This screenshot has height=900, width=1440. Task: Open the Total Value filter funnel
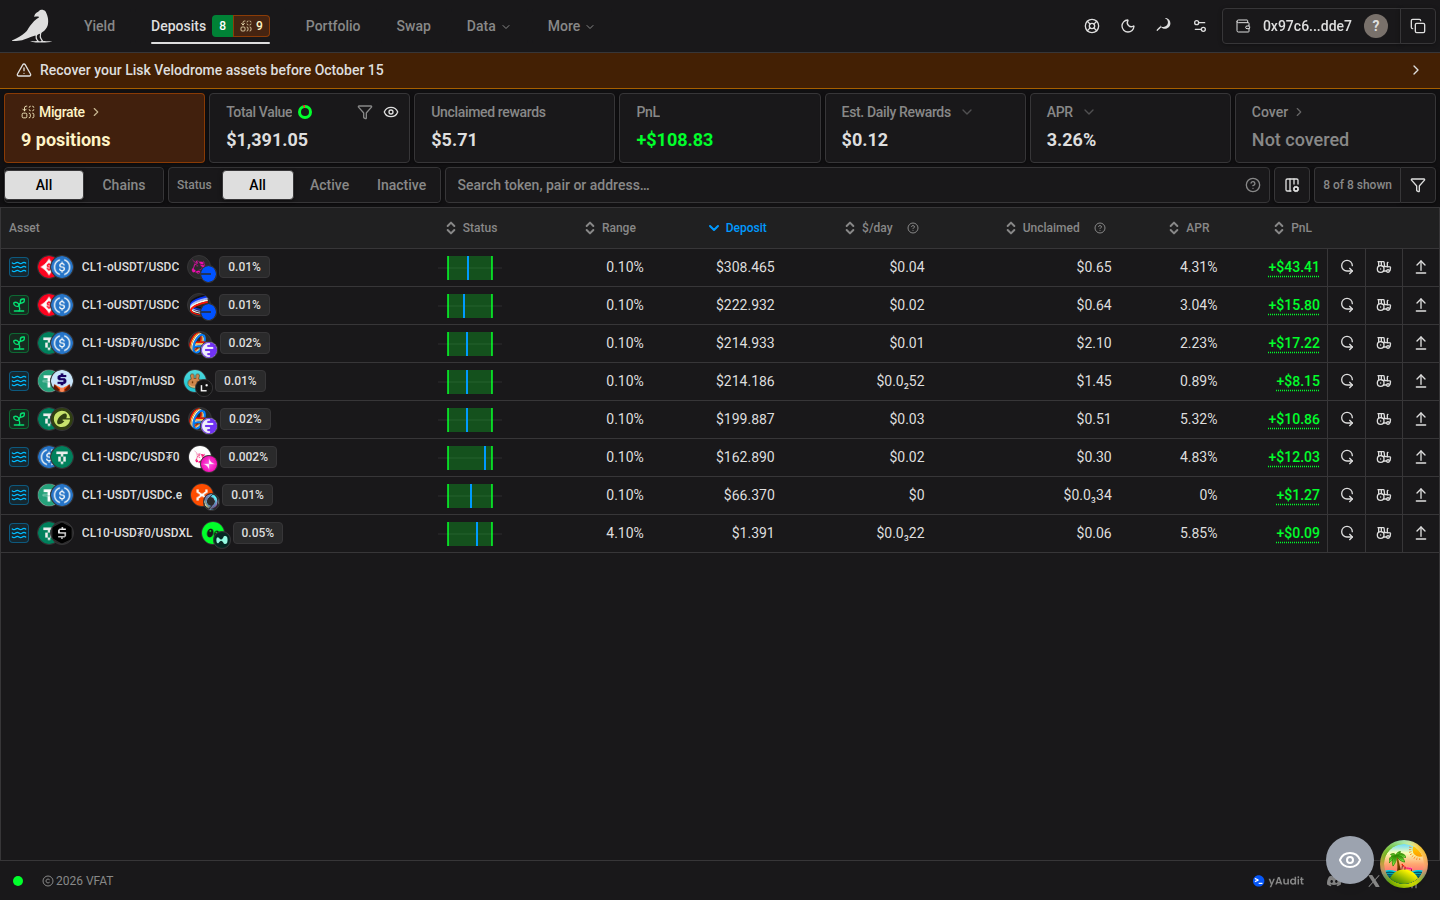point(365,112)
